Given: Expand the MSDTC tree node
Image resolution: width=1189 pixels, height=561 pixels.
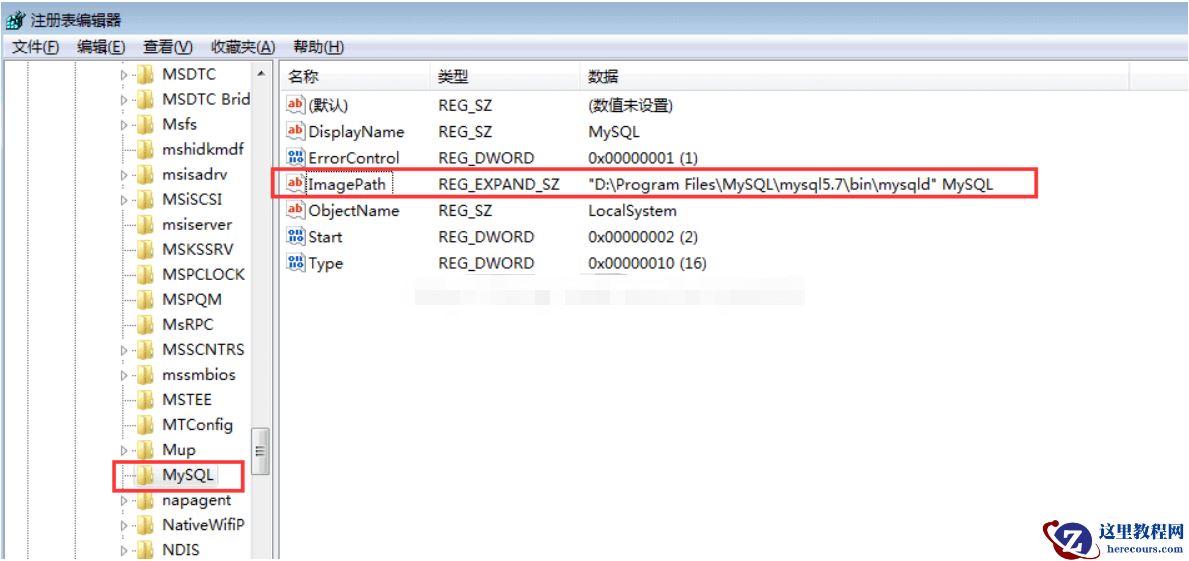Looking at the screenshot, I should click(124, 75).
